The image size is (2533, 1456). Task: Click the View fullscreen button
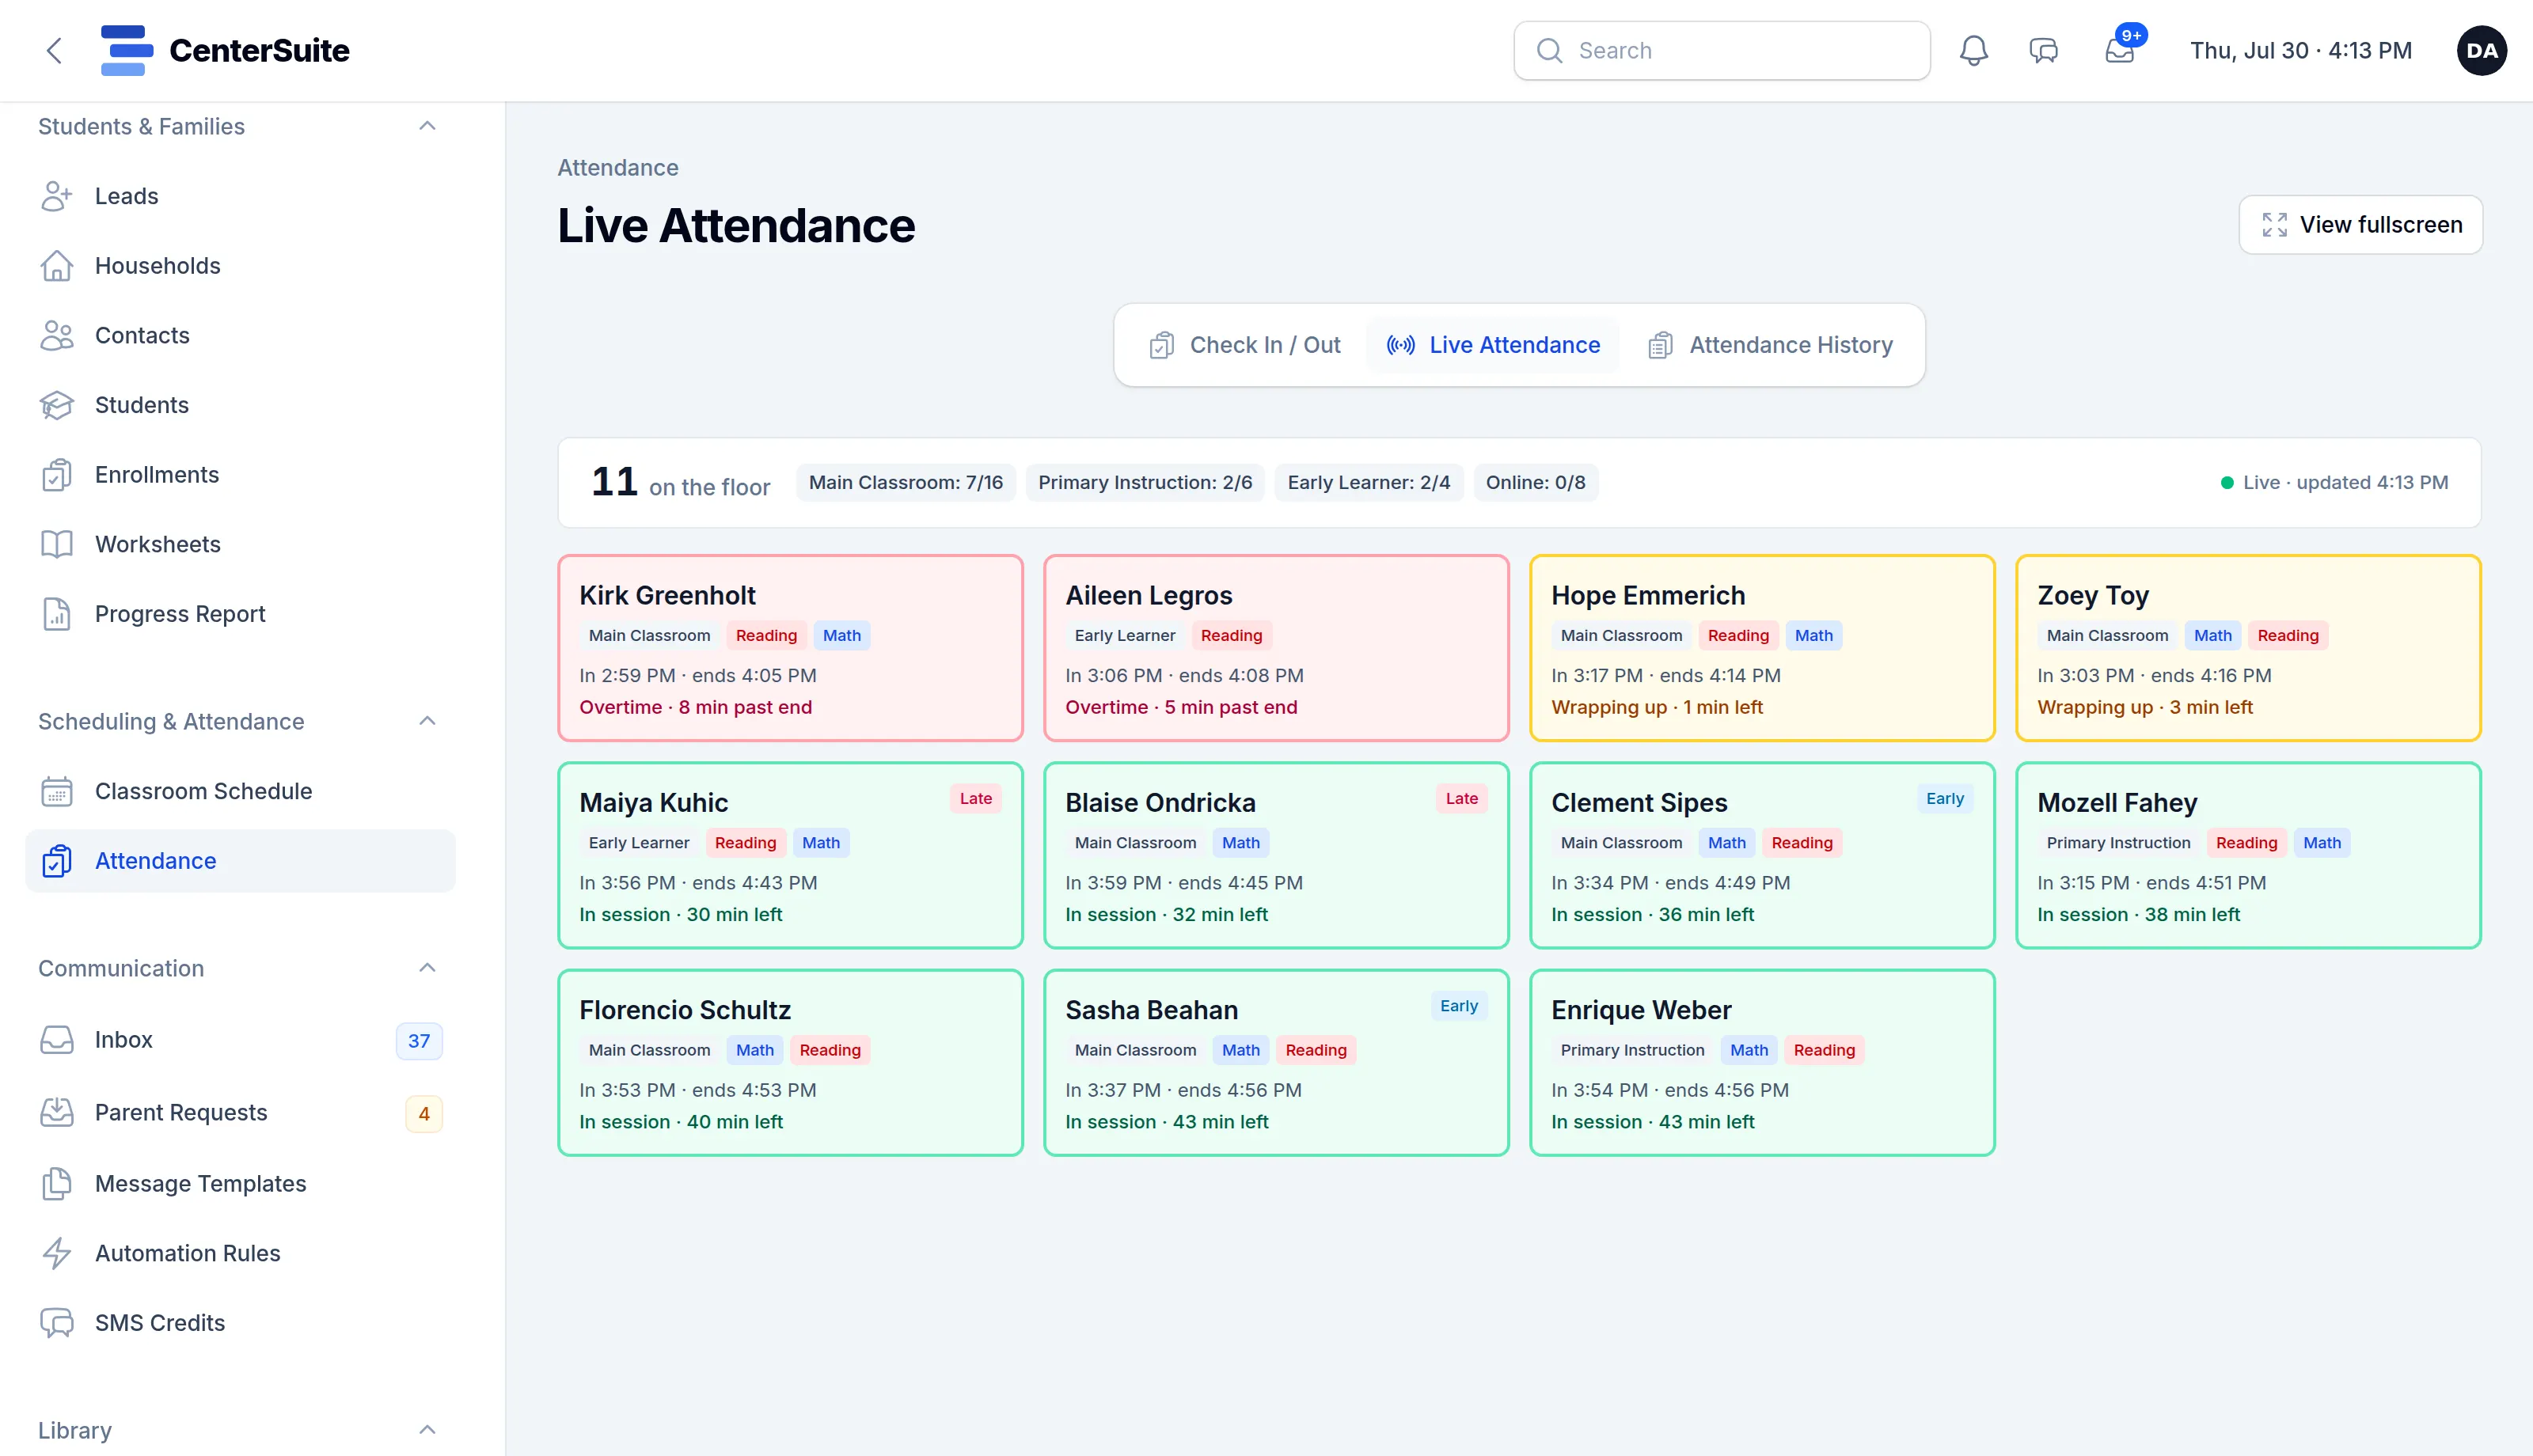tap(2360, 225)
